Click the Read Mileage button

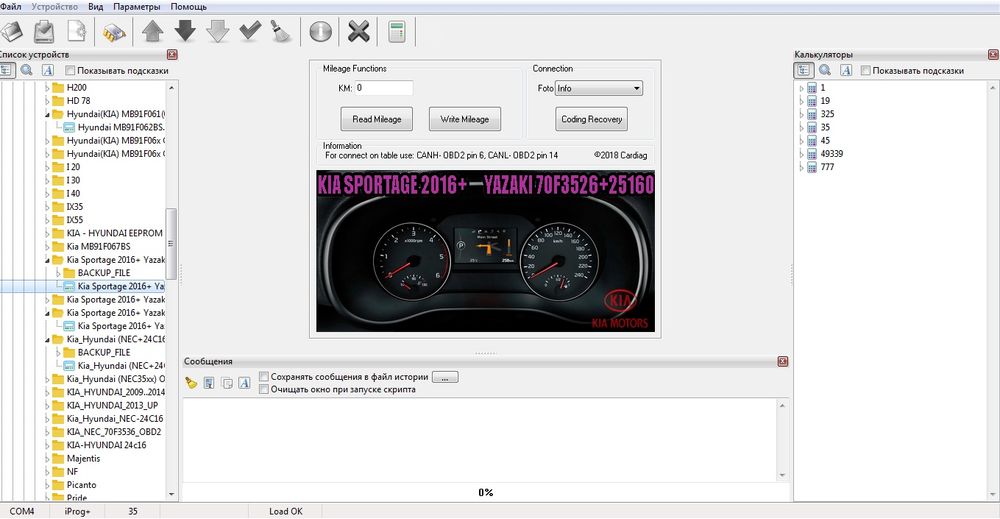click(x=377, y=119)
